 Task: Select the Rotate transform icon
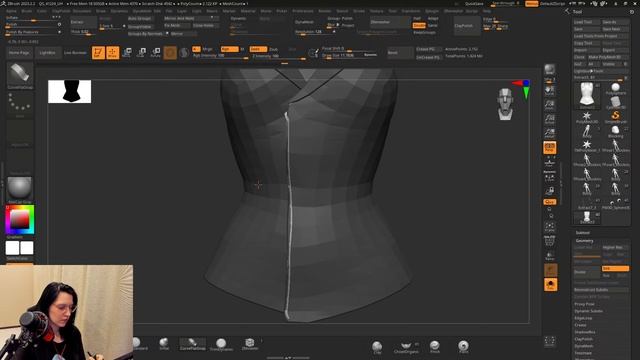[x=156, y=53]
